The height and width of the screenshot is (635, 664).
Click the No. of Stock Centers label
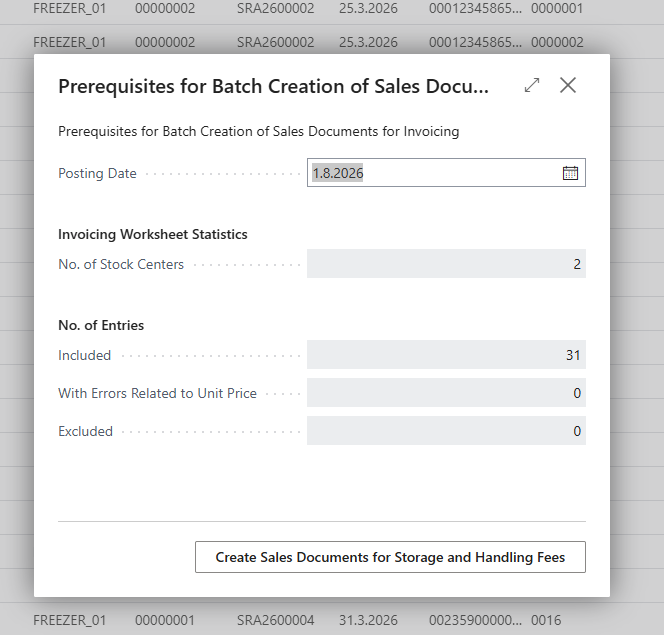click(121, 264)
